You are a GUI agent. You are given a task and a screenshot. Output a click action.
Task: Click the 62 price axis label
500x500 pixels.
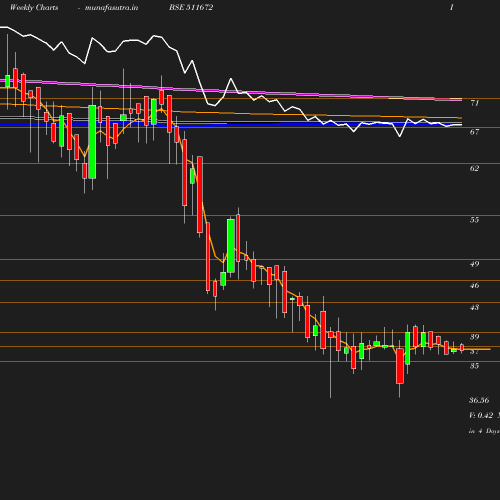[475, 168]
